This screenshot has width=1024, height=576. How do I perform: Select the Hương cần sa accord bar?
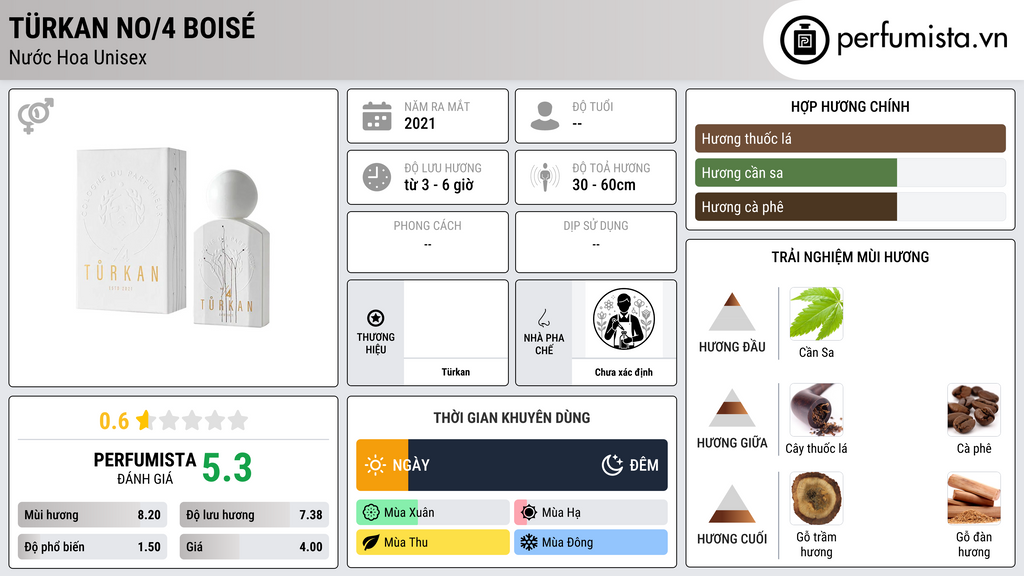point(850,173)
